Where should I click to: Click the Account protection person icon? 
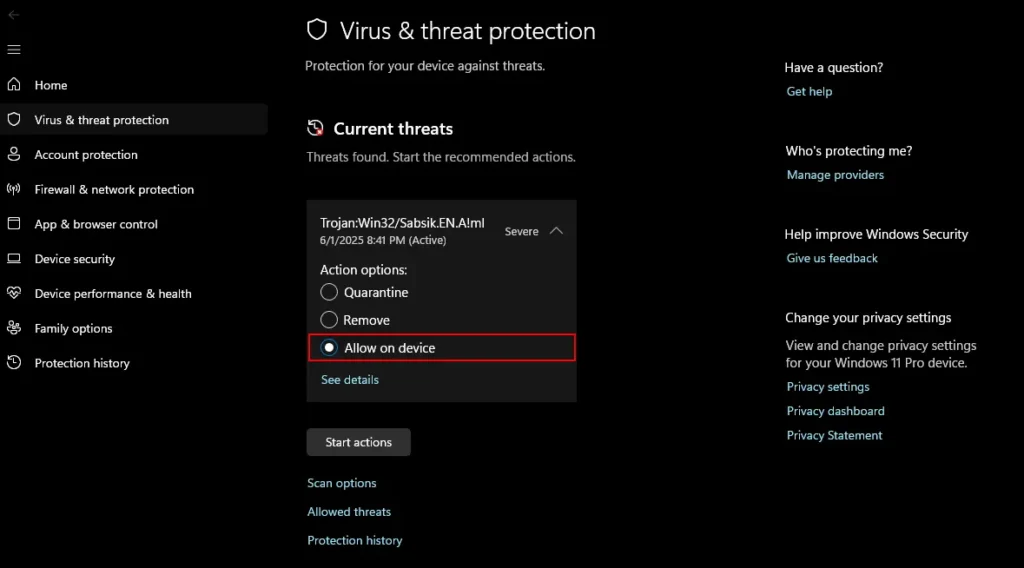click(14, 155)
